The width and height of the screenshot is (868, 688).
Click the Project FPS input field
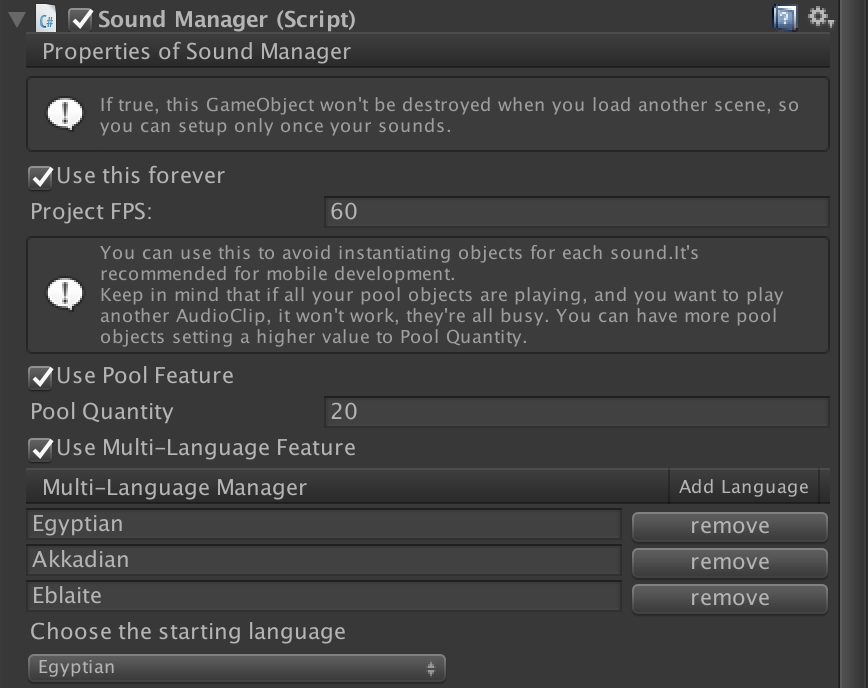pyautogui.click(x=576, y=212)
